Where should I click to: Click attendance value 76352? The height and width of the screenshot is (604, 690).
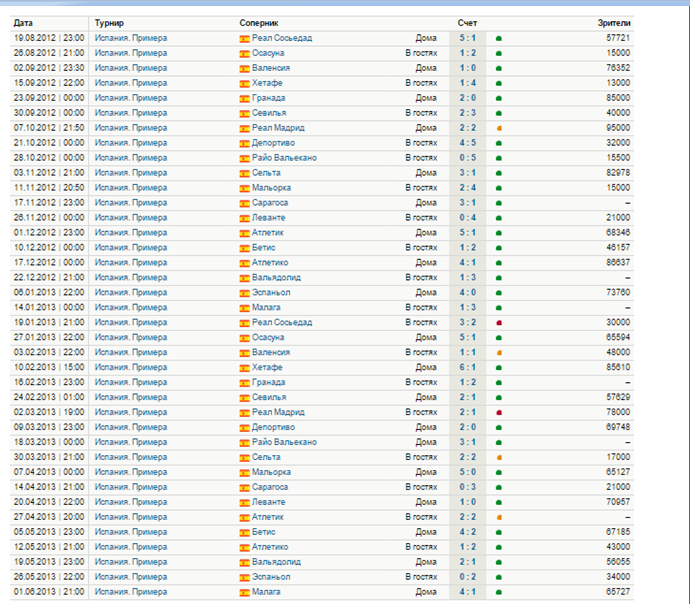pyautogui.click(x=618, y=68)
